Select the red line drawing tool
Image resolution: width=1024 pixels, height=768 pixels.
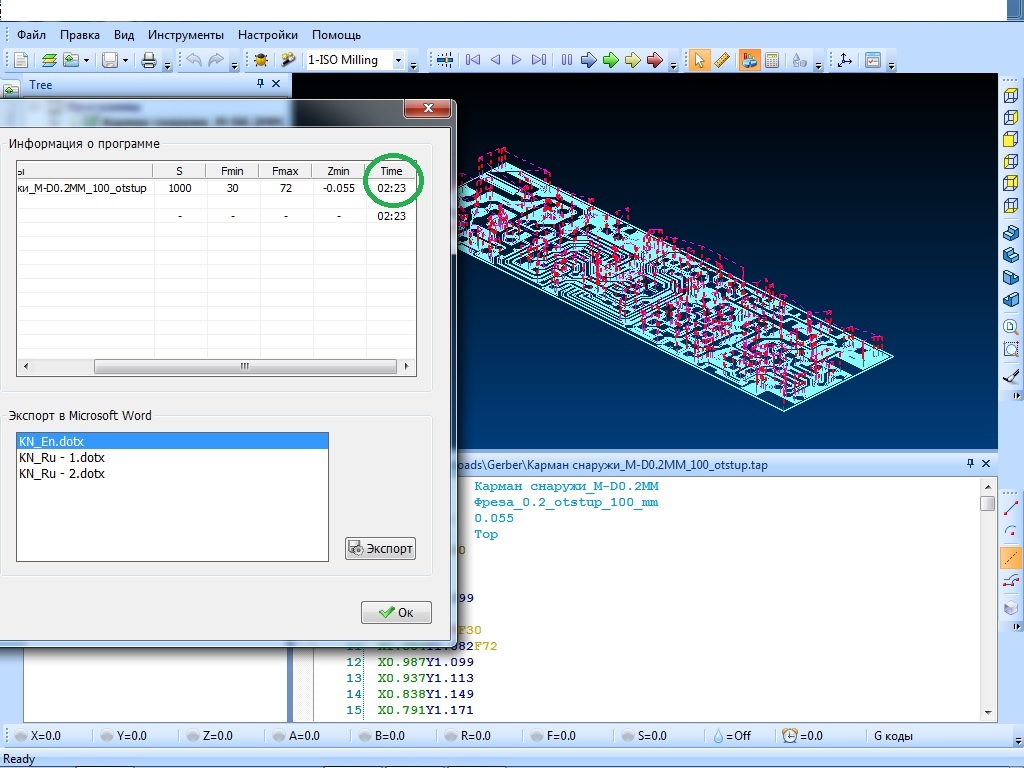[1010, 507]
